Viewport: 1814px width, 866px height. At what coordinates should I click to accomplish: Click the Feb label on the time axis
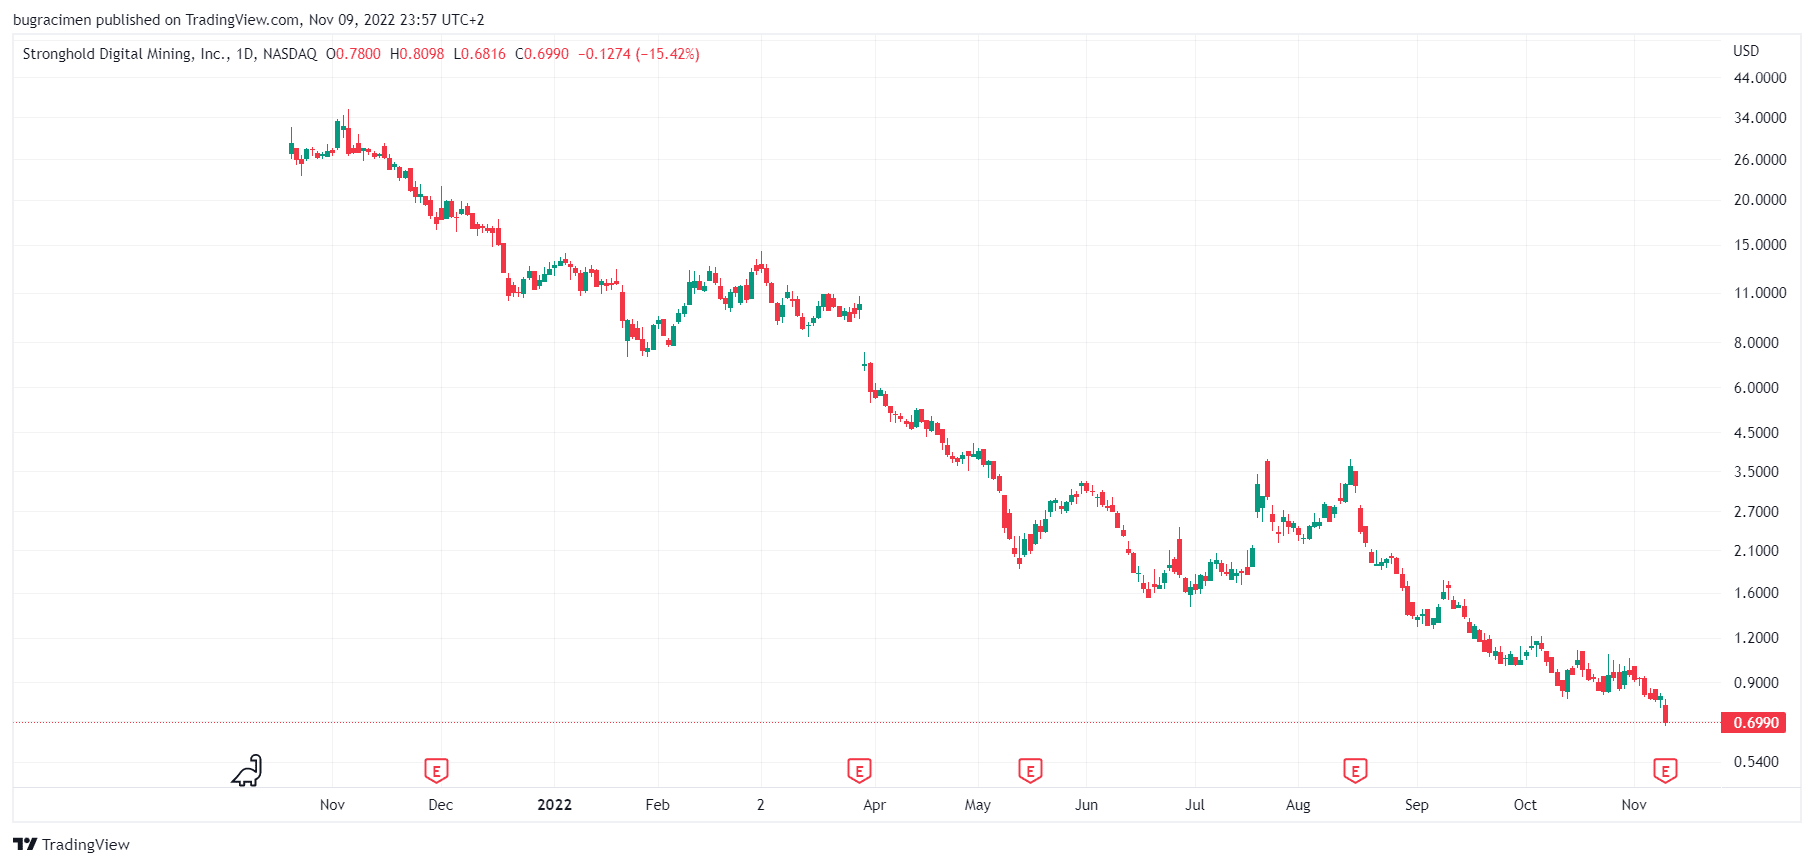pyautogui.click(x=657, y=805)
